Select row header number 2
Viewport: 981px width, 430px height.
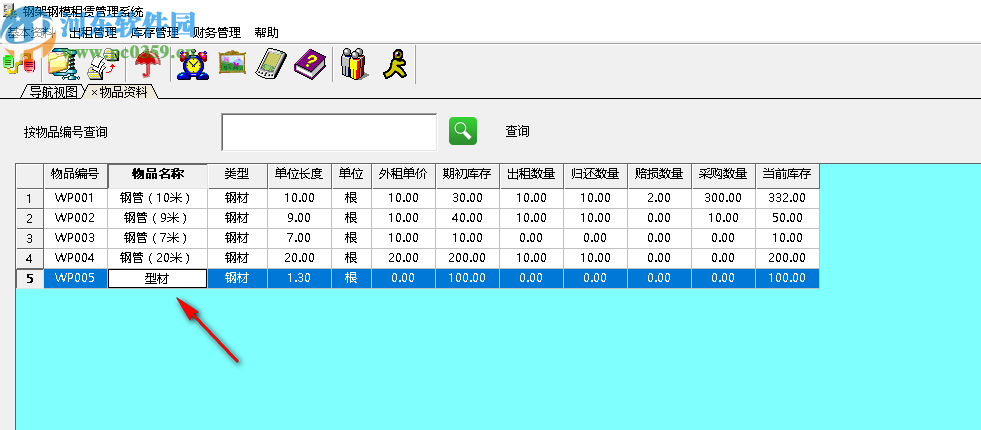coord(29,218)
